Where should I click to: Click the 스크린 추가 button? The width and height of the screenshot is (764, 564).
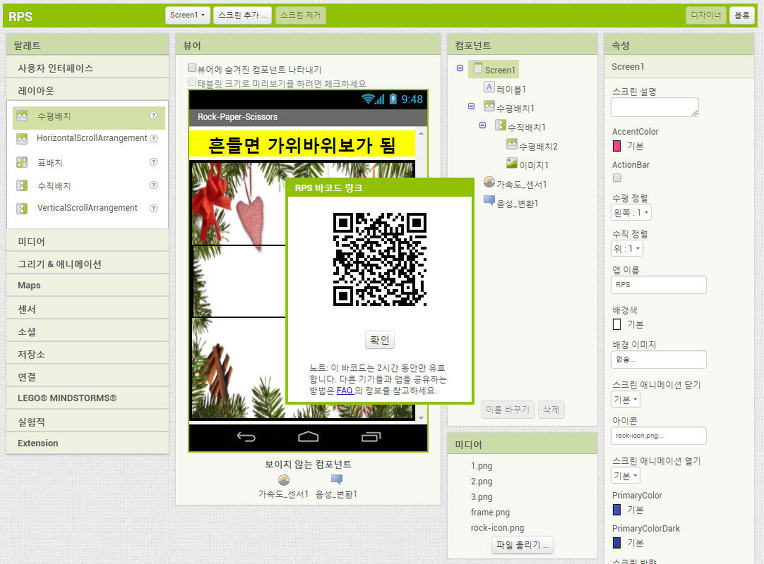click(242, 15)
